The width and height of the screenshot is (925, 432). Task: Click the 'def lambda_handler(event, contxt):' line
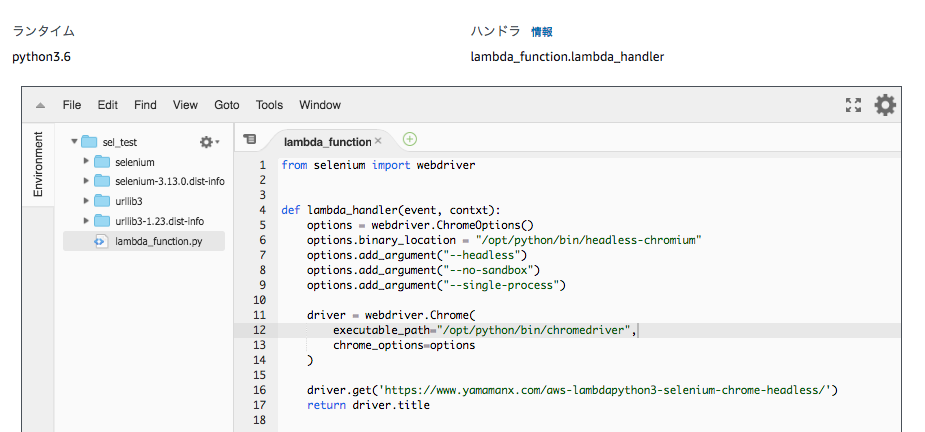391,210
